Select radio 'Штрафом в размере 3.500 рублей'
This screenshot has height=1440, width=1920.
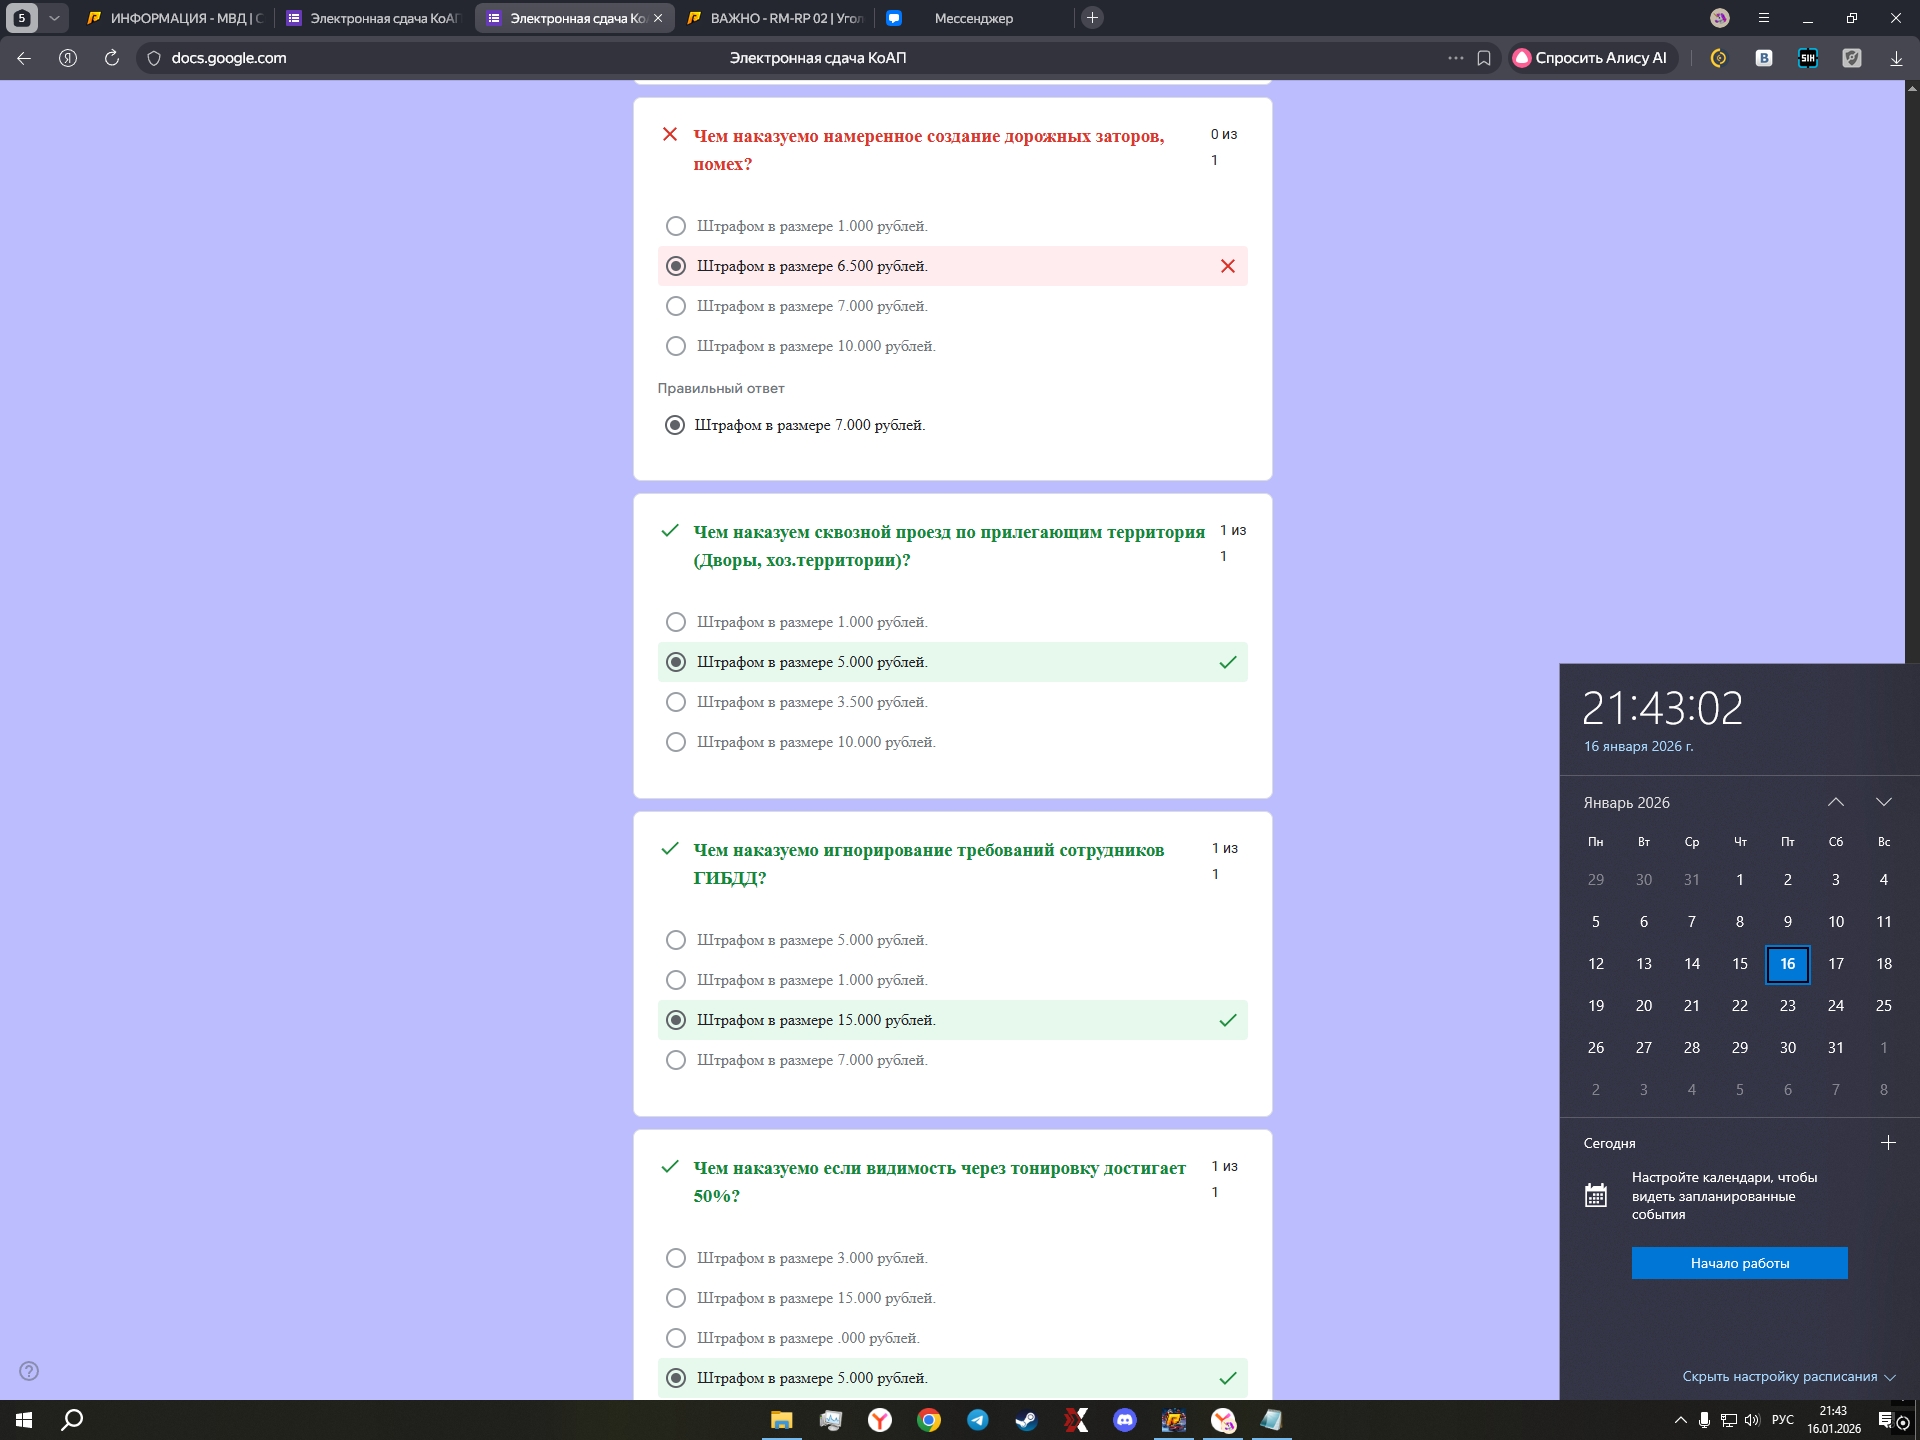(676, 702)
